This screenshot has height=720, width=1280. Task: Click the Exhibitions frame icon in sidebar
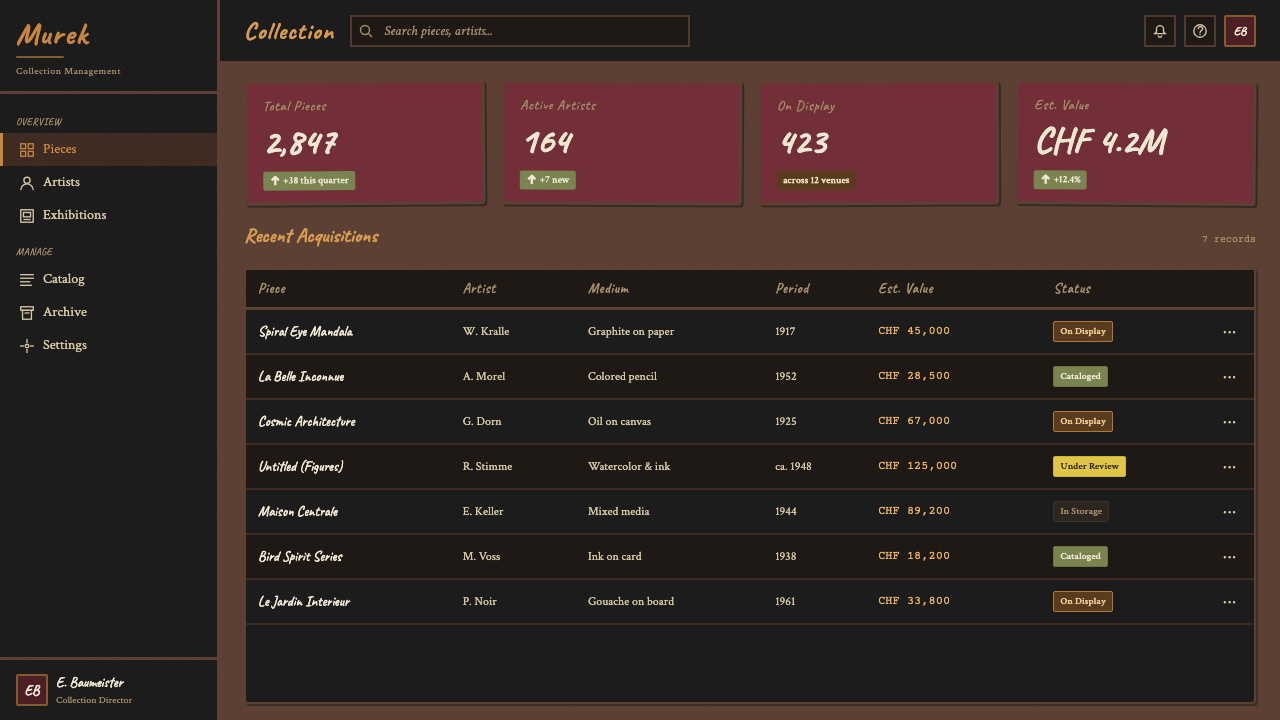click(27, 216)
